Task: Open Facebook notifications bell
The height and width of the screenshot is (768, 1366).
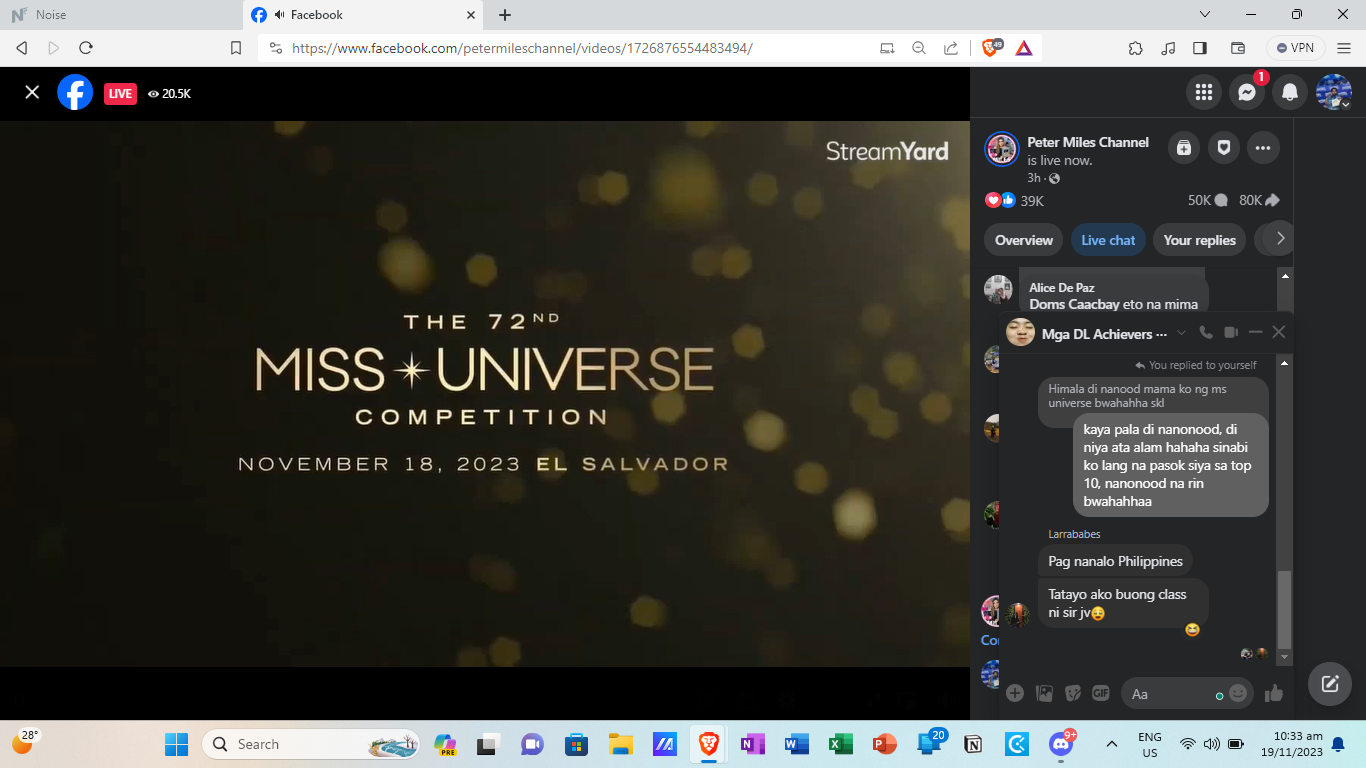Action: 1290,92
